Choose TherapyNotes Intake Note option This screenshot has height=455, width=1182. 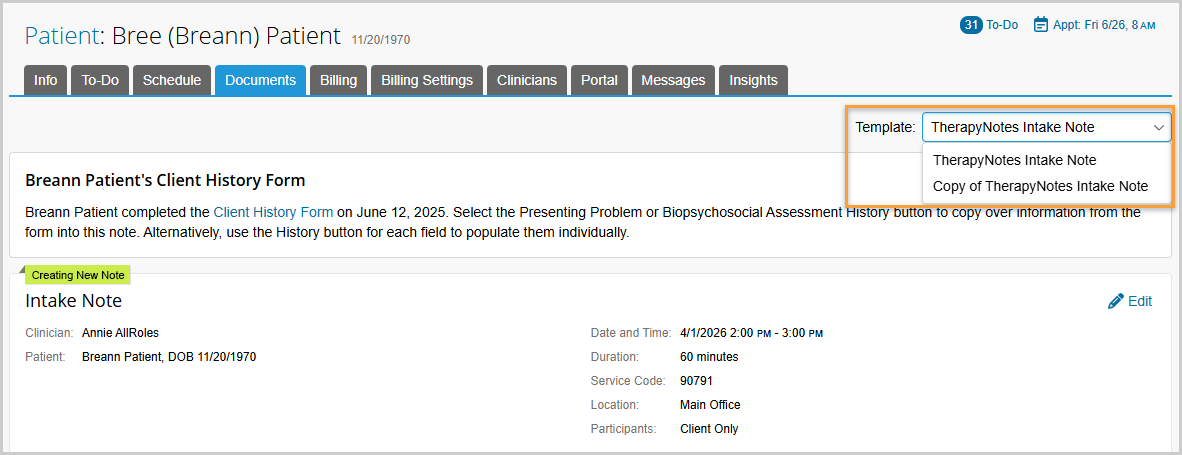tap(1014, 160)
